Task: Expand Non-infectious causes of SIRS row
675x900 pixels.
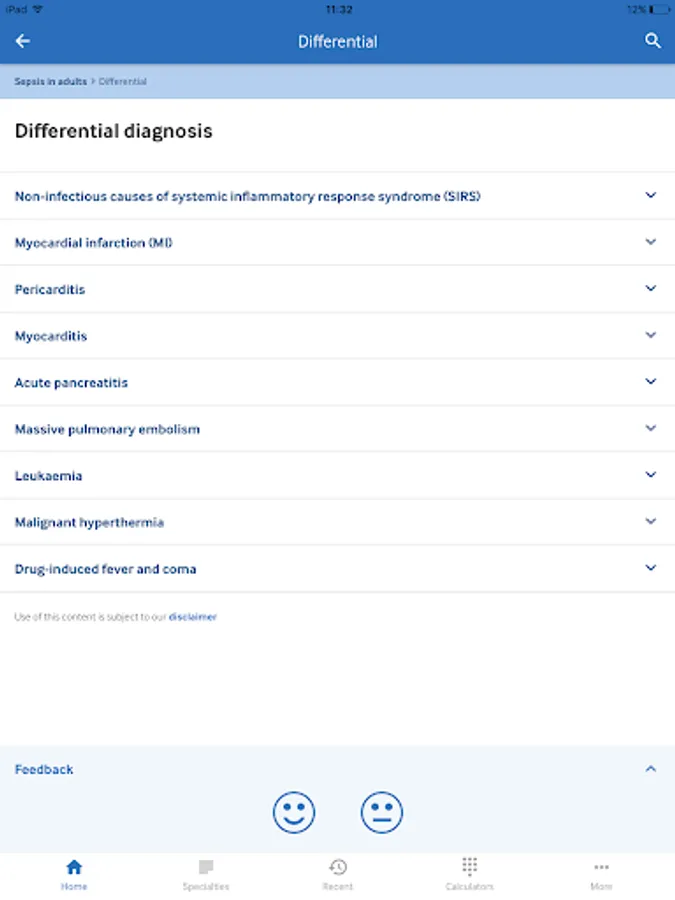Action: tap(650, 196)
